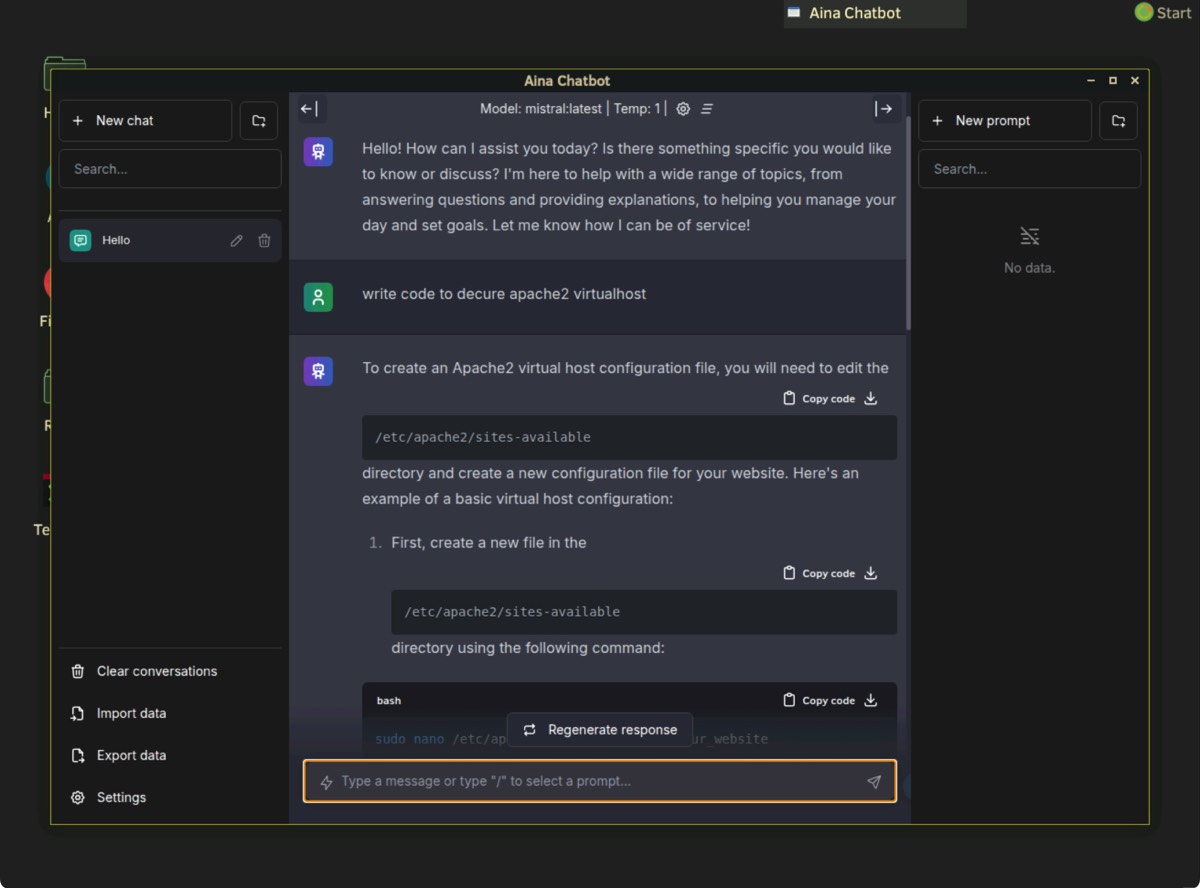Viewport: 1200px width, 888px height.
Task: Open Settings in the sidebar
Action: click(121, 797)
